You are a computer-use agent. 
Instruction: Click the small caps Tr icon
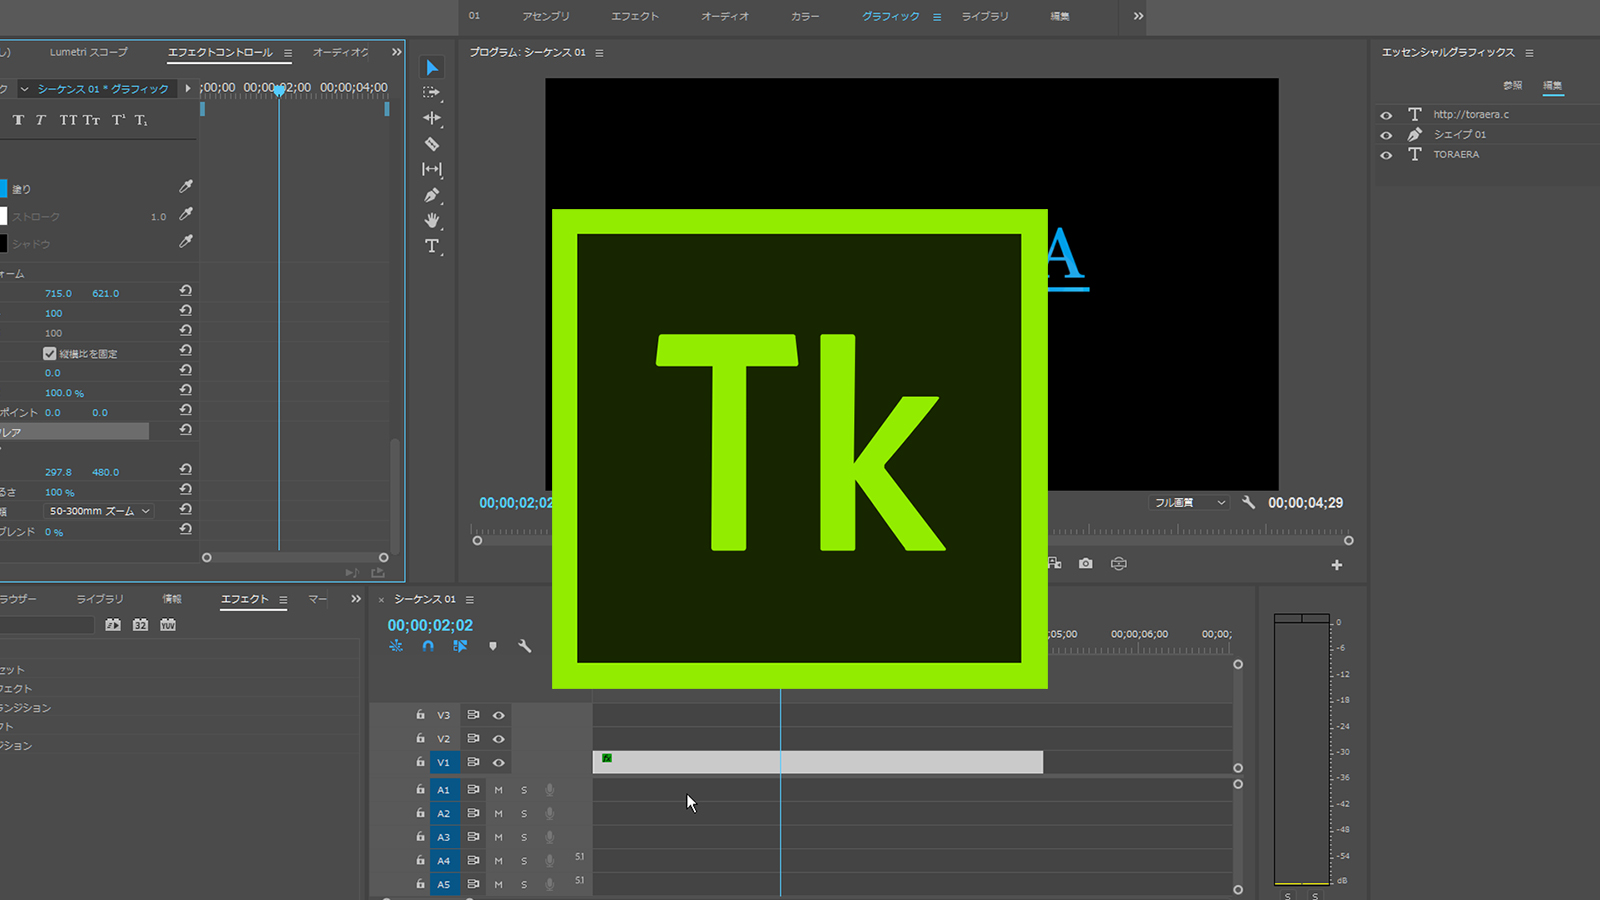pos(92,120)
